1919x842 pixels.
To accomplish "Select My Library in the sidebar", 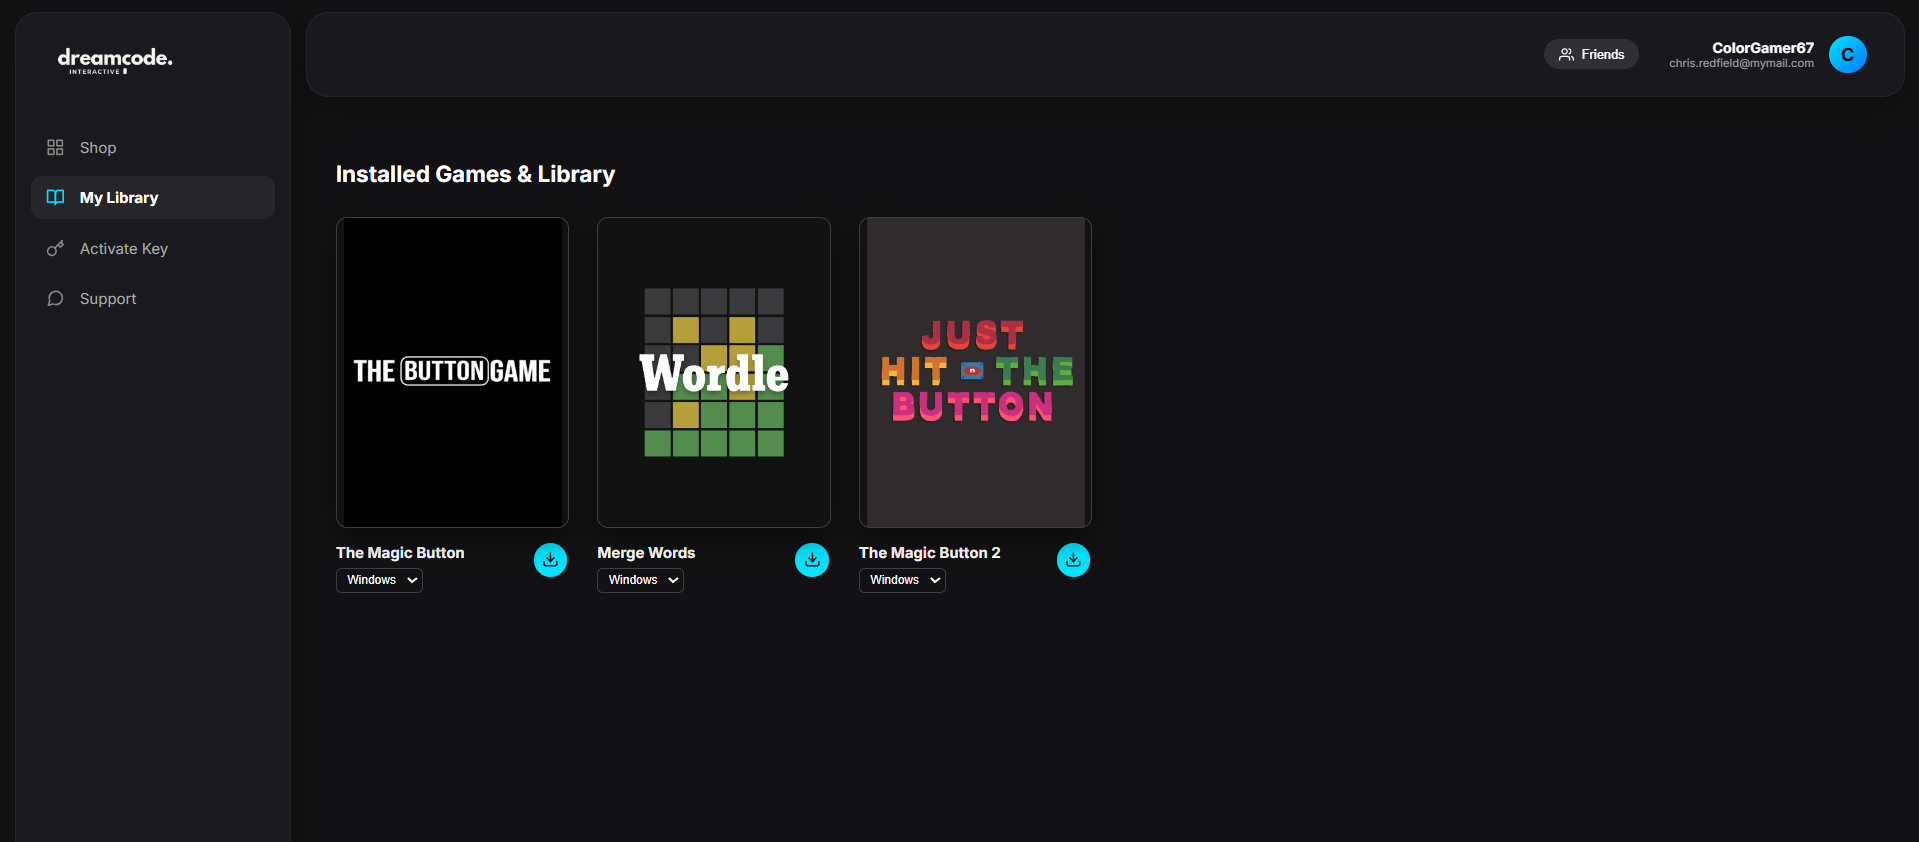I will click(153, 198).
